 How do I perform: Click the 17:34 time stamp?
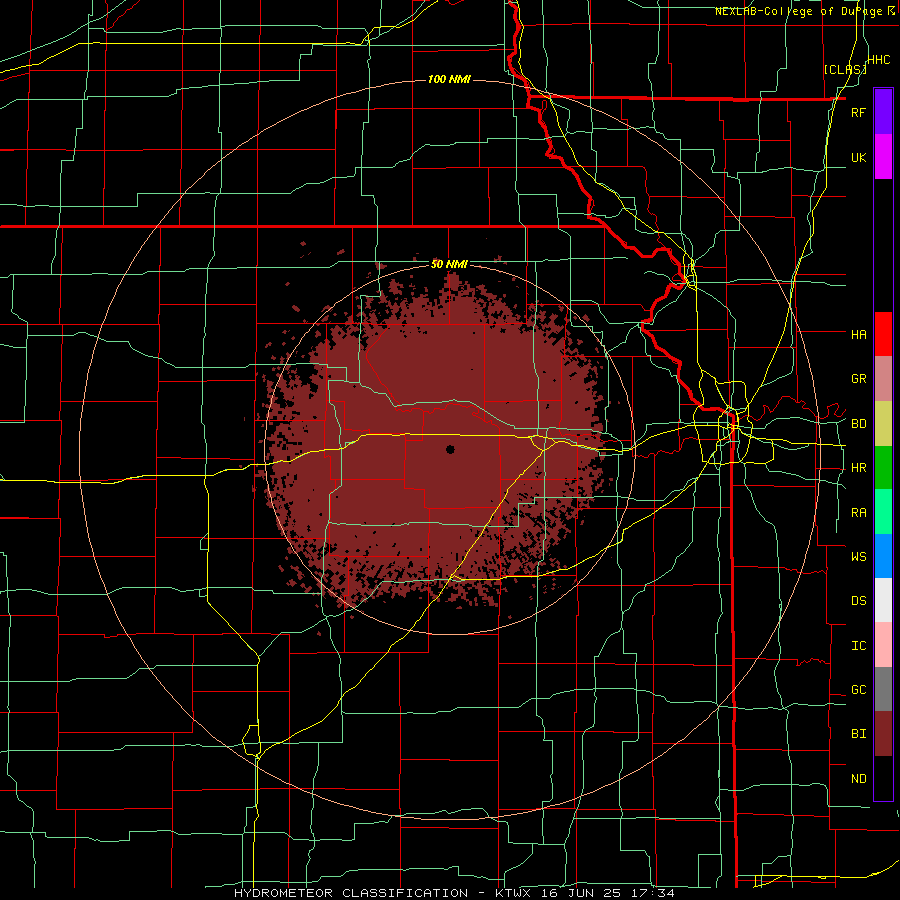point(654,893)
